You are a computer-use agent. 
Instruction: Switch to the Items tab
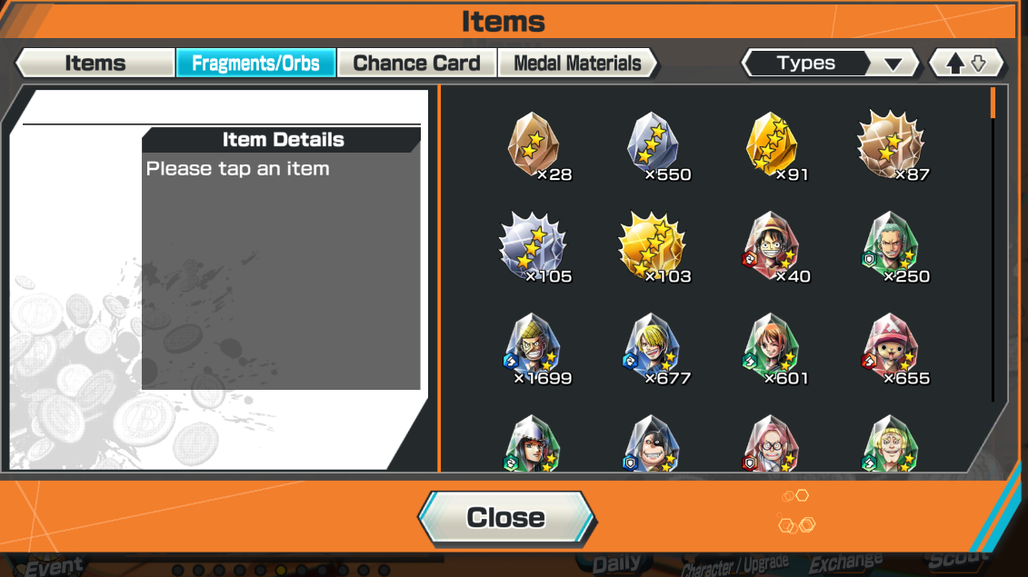point(95,63)
